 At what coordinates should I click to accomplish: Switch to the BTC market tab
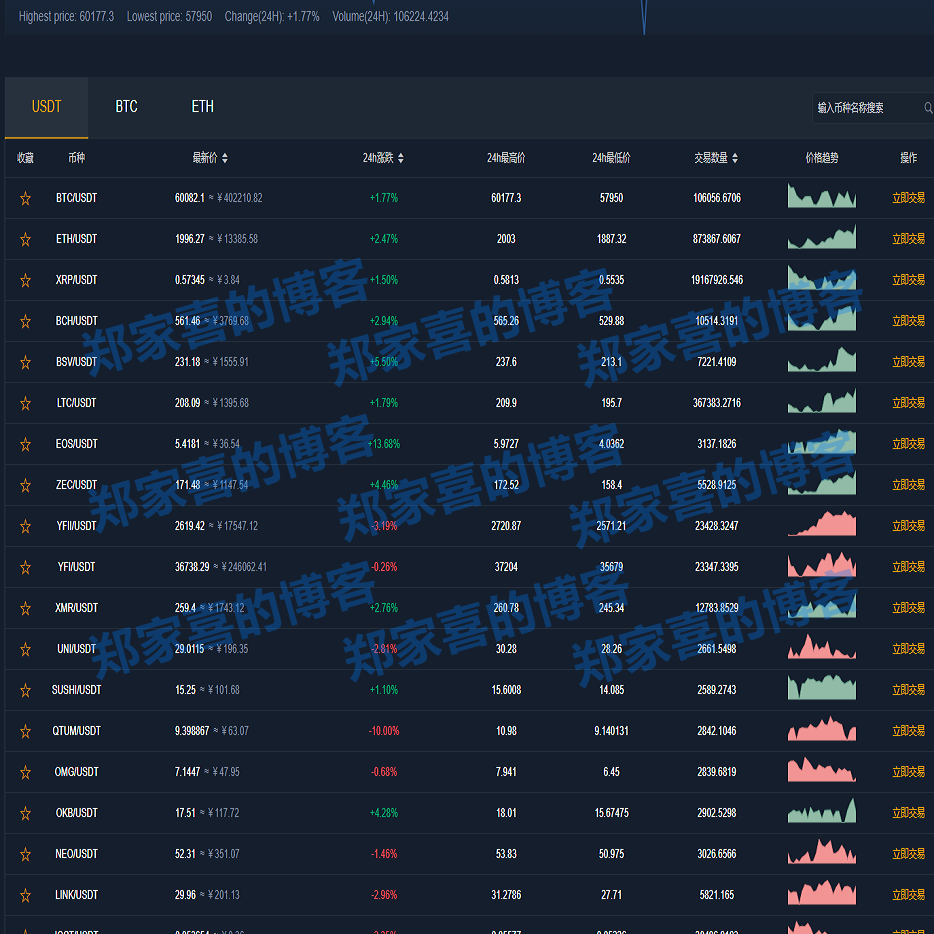(x=126, y=106)
